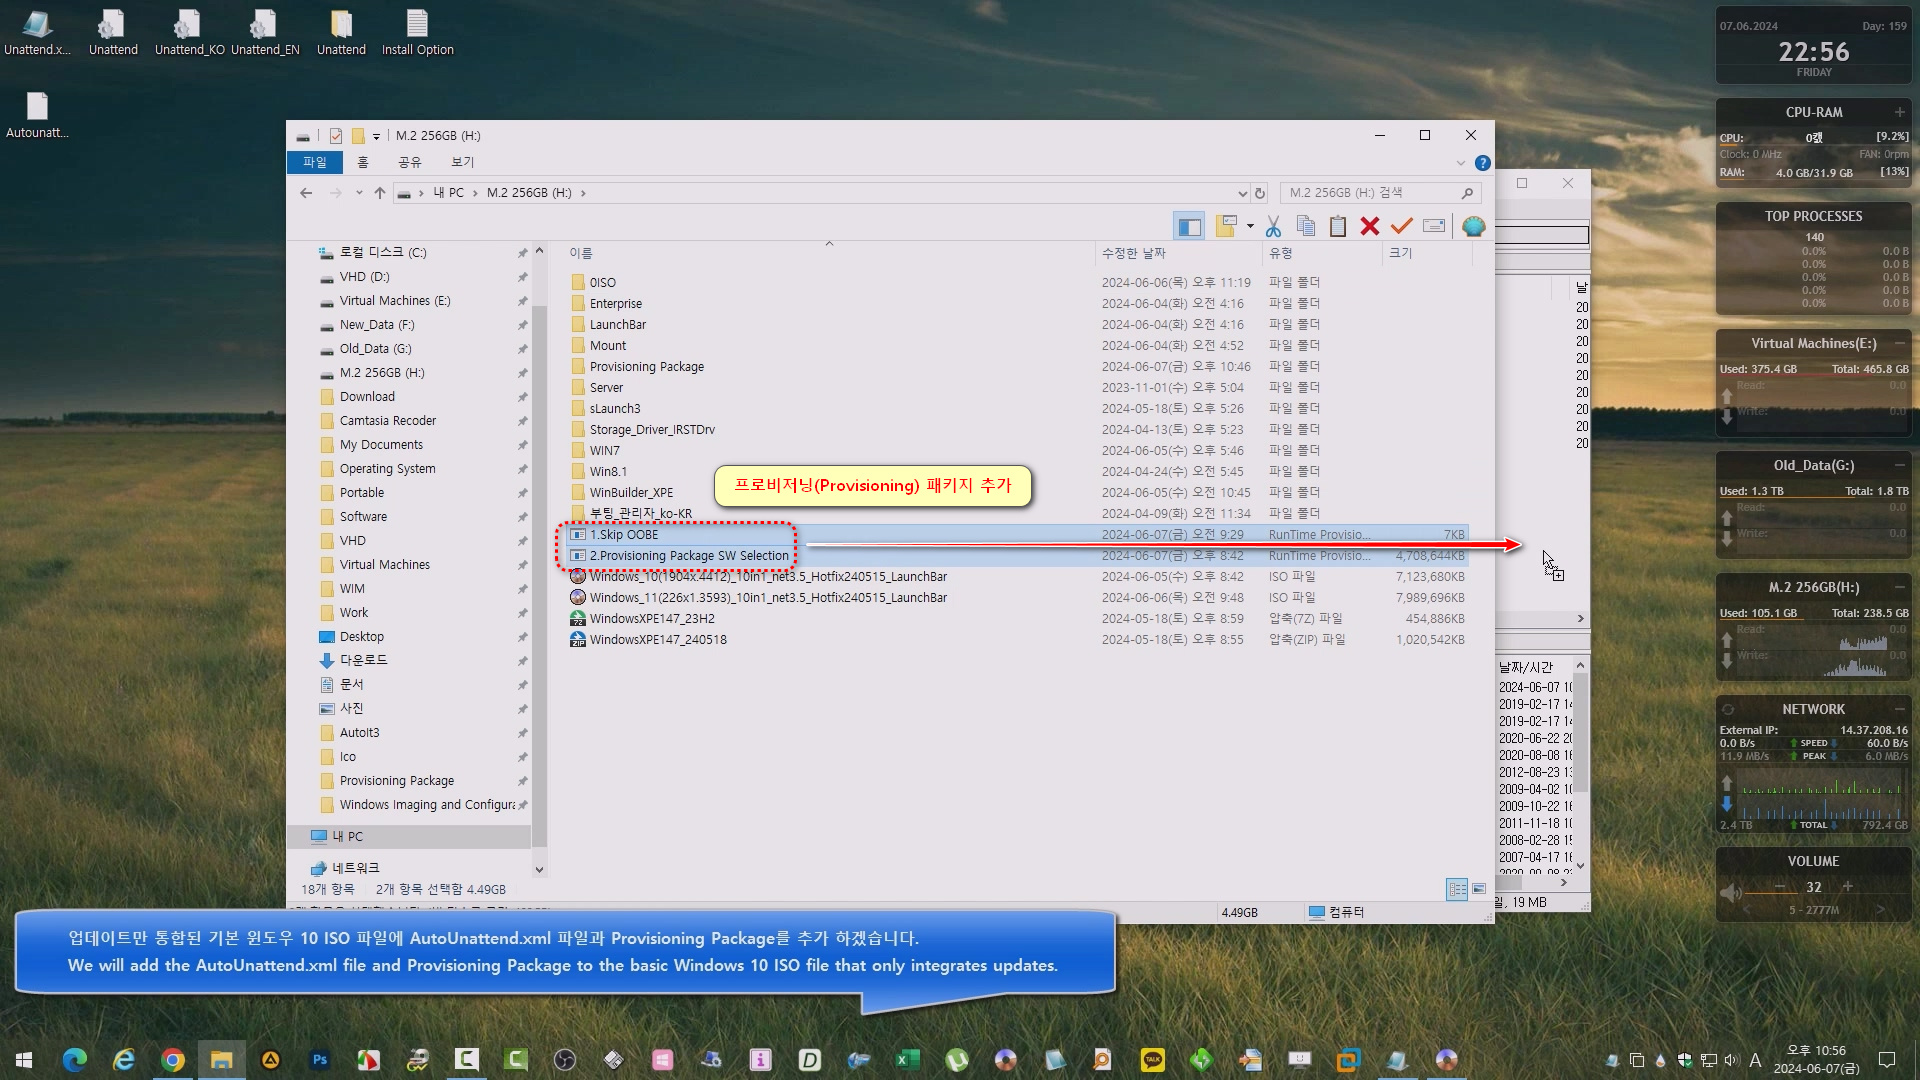Collapse the Old_Data(G:) widget
This screenshot has width=1920, height=1080.
coord(1899,465)
